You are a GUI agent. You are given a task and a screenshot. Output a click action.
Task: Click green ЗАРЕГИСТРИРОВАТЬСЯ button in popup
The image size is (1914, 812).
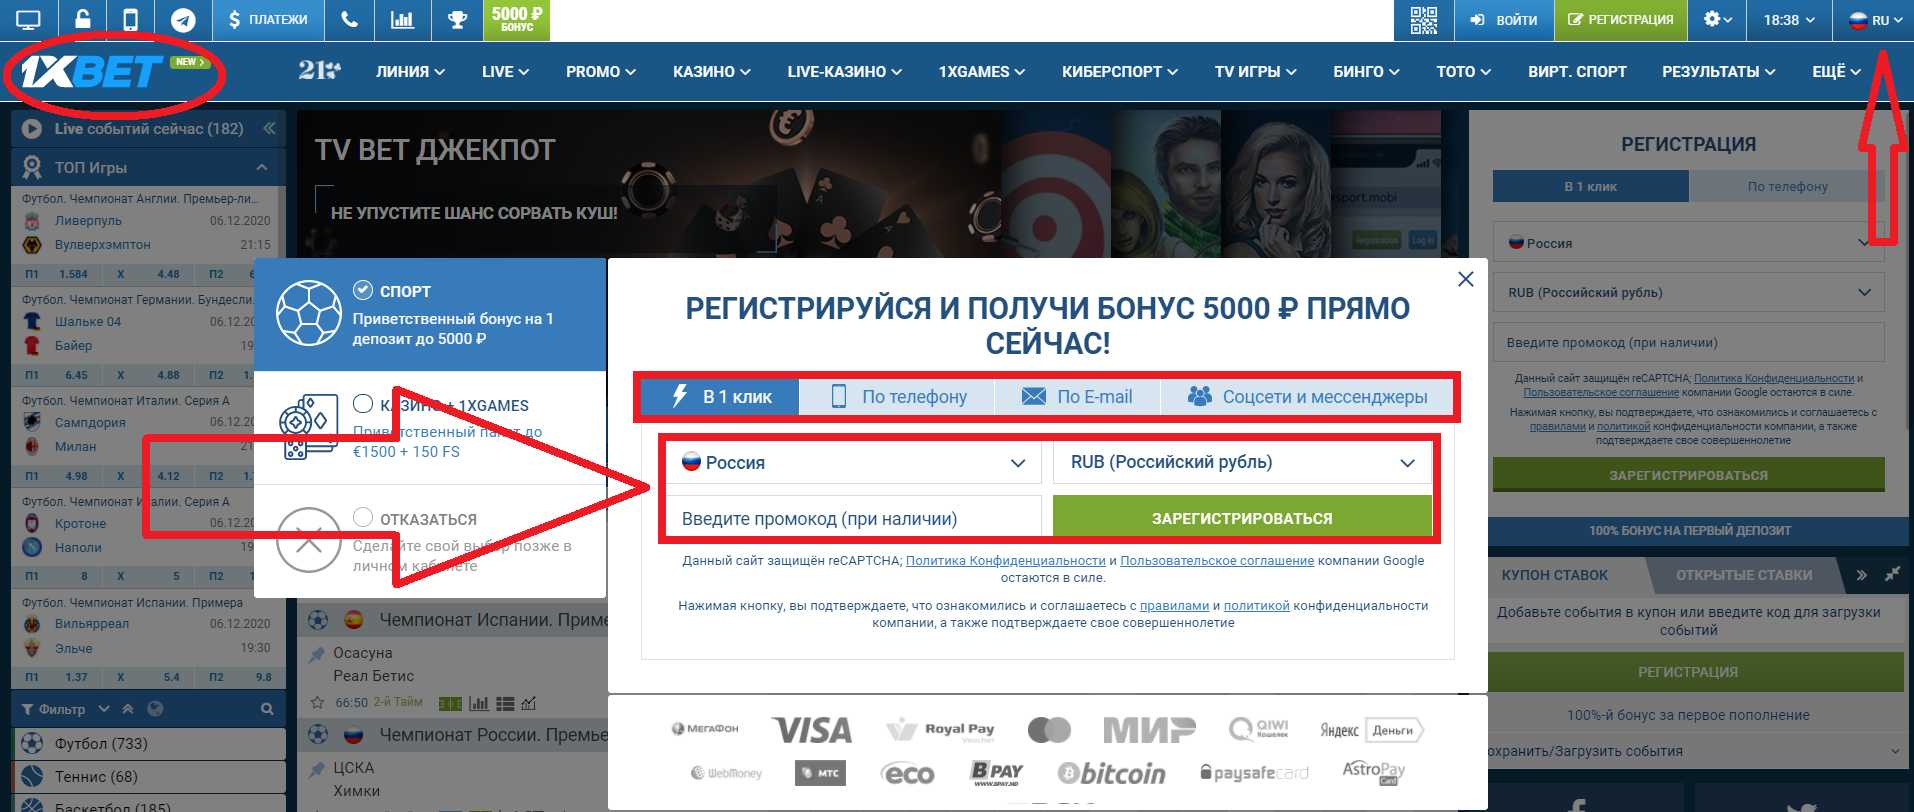pyautogui.click(x=1242, y=518)
